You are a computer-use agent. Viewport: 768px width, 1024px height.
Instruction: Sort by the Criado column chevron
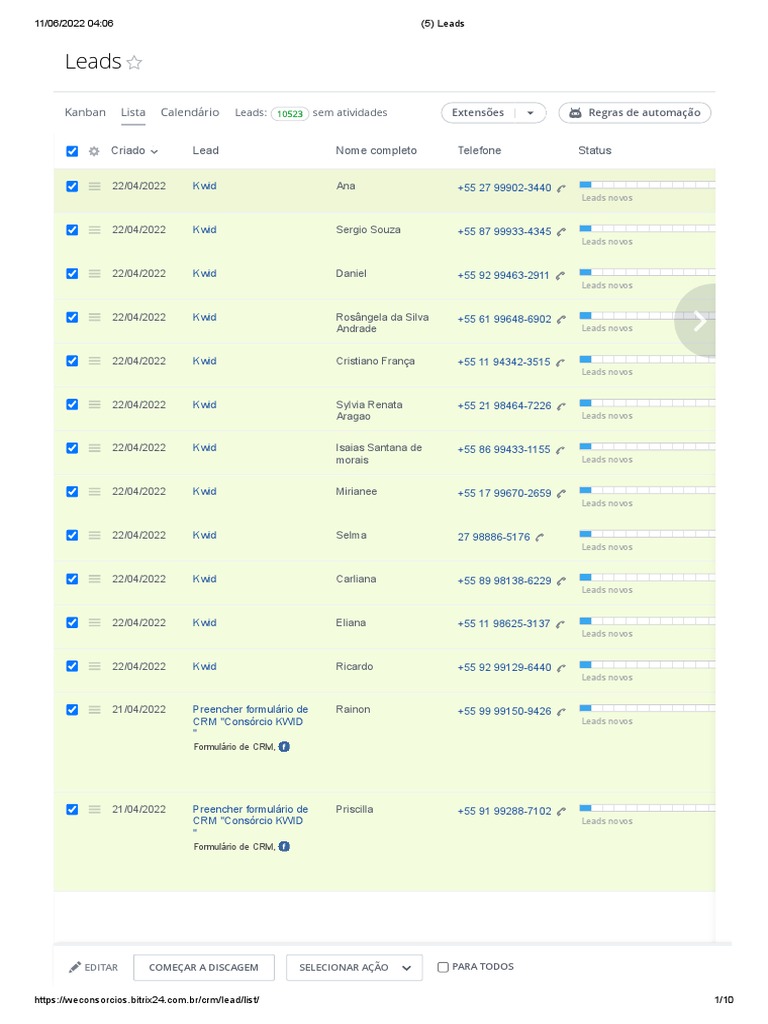(154, 152)
